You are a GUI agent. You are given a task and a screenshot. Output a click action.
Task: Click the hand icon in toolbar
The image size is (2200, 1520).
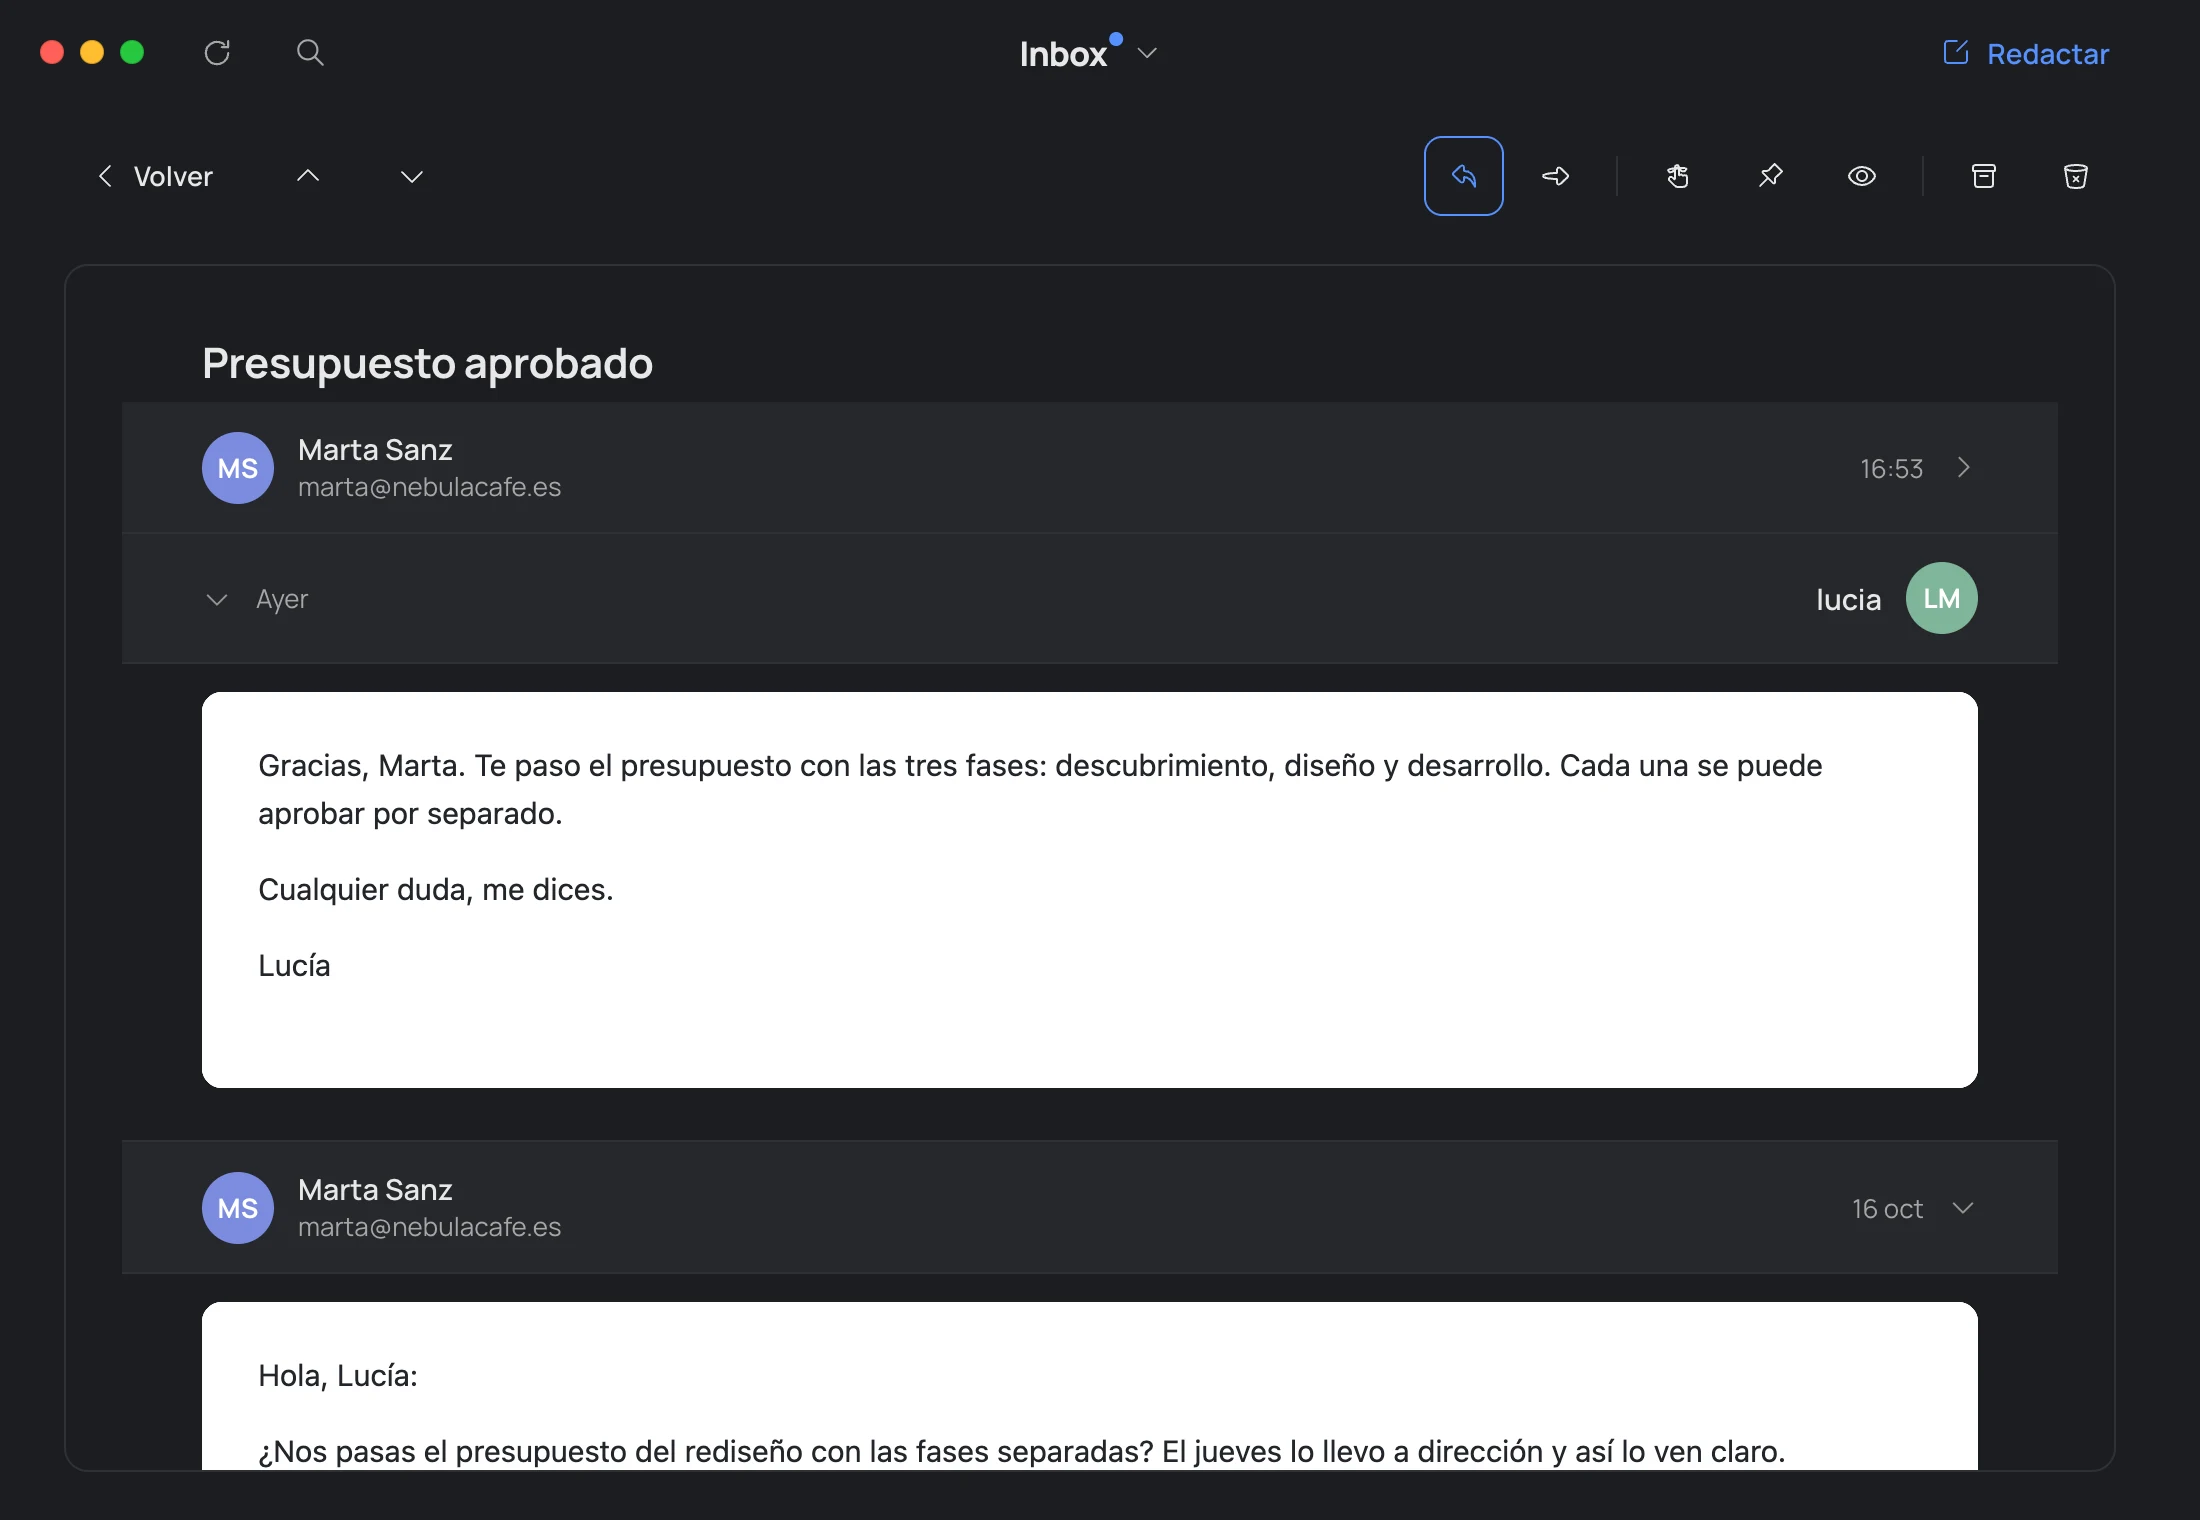point(1678,176)
